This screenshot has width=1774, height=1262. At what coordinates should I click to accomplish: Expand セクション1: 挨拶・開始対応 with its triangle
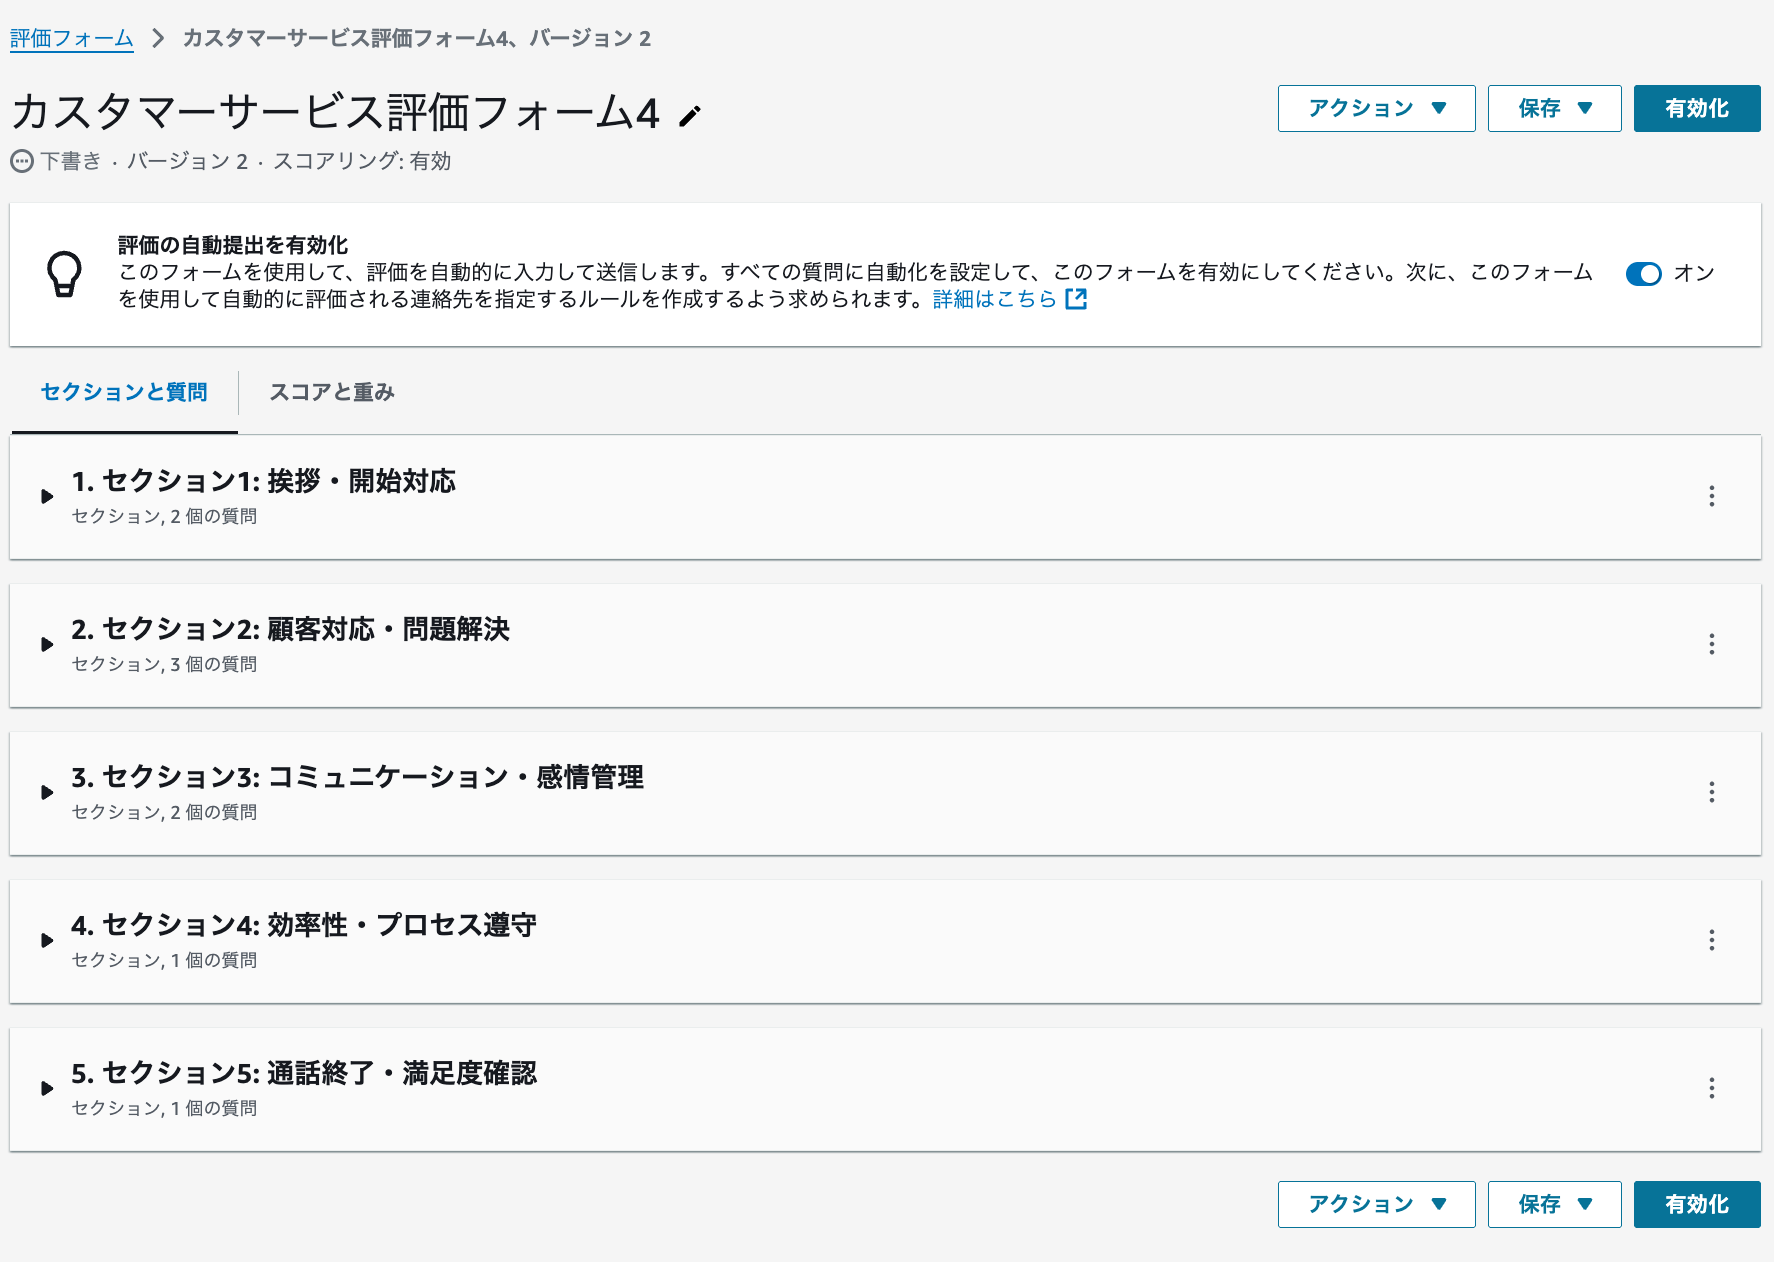tap(47, 496)
